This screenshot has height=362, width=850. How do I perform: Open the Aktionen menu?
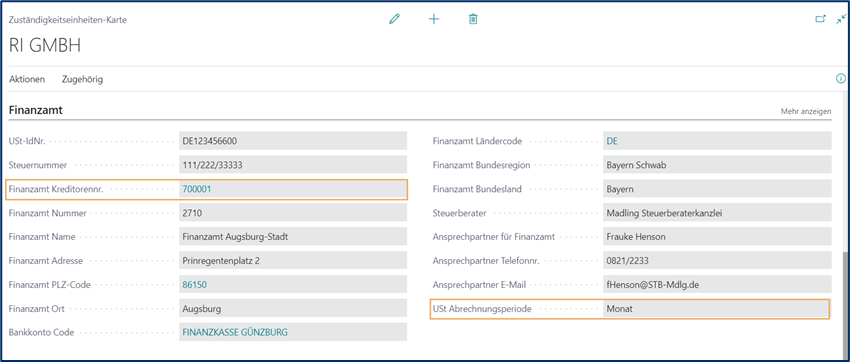pyautogui.click(x=27, y=79)
